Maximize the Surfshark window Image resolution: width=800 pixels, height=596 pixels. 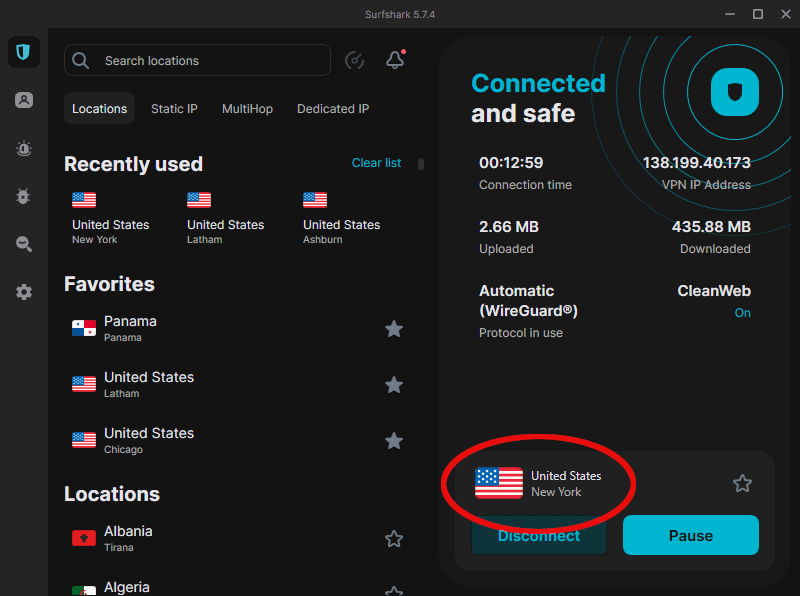point(758,14)
